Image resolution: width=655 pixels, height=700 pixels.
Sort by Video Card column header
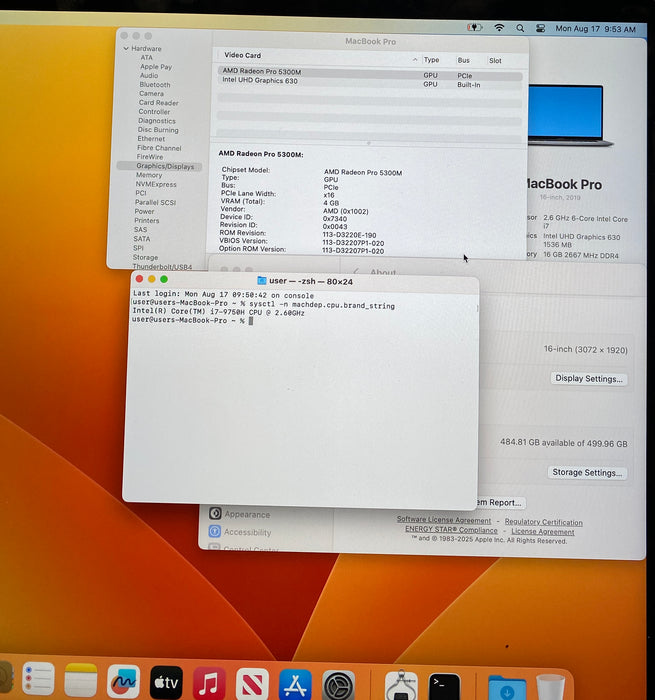242,55
